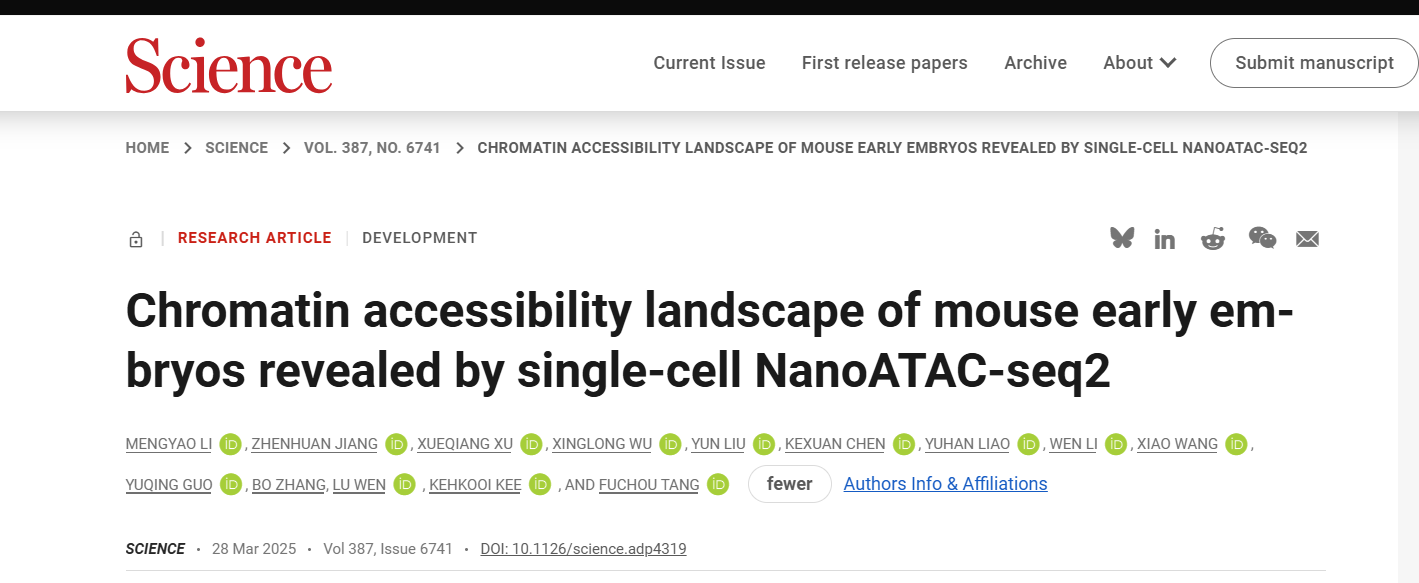Viewport: 1419px width, 583px height.
Task: Expand the About dropdown menu
Action: [1140, 63]
